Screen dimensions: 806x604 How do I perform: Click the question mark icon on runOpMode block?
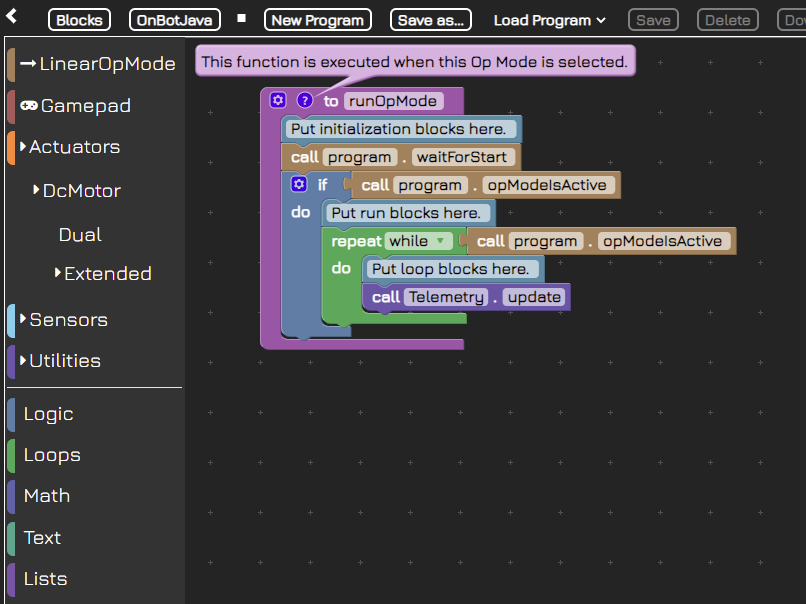pos(303,100)
